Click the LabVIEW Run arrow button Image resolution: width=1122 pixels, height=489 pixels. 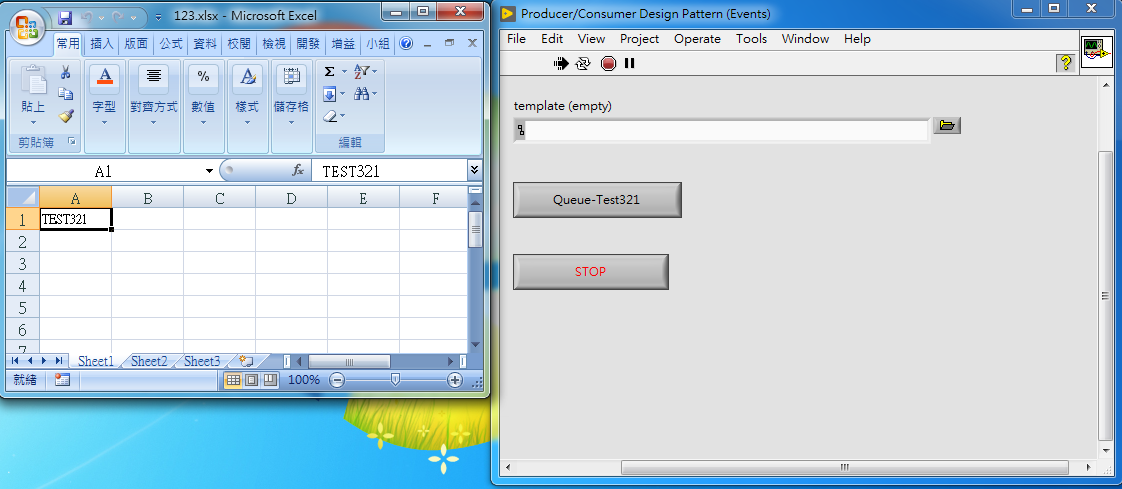click(561, 64)
